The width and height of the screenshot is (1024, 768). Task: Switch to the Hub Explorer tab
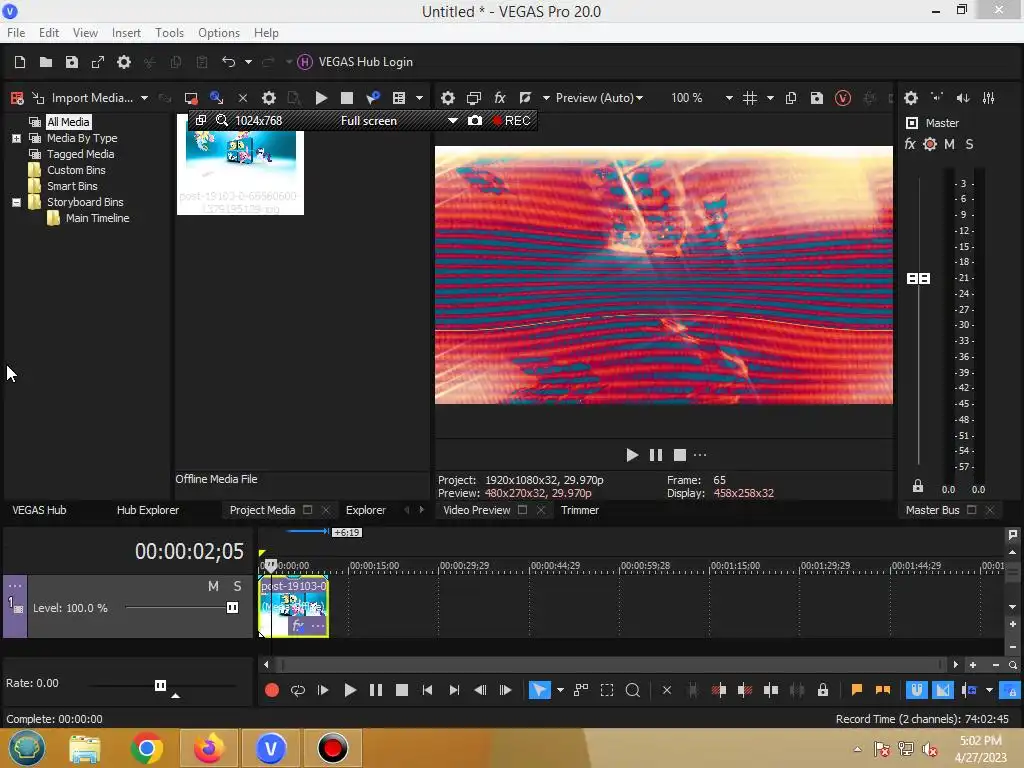tap(148, 510)
